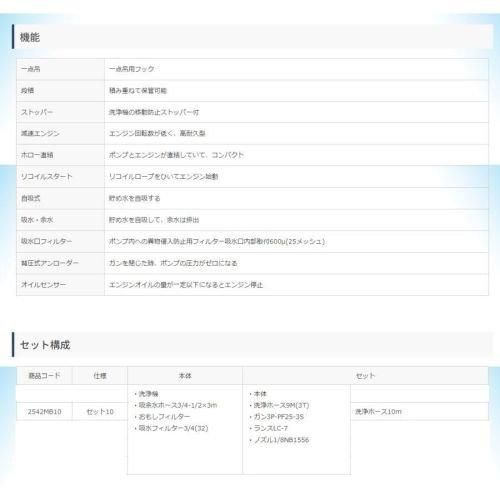The width and height of the screenshot is (500, 500).
Task: Select the 商品コード column header
Action: coord(44,376)
